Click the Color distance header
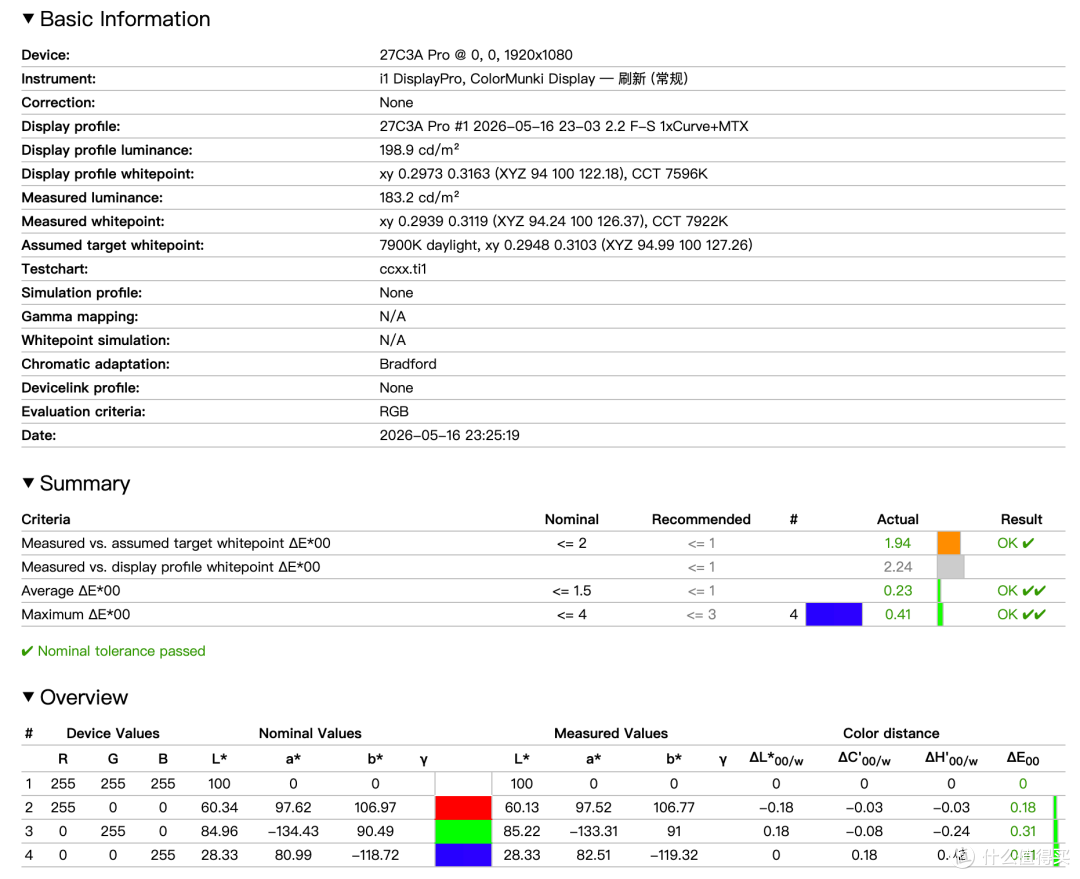The width and height of the screenshot is (1080, 879). pos(891,733)
